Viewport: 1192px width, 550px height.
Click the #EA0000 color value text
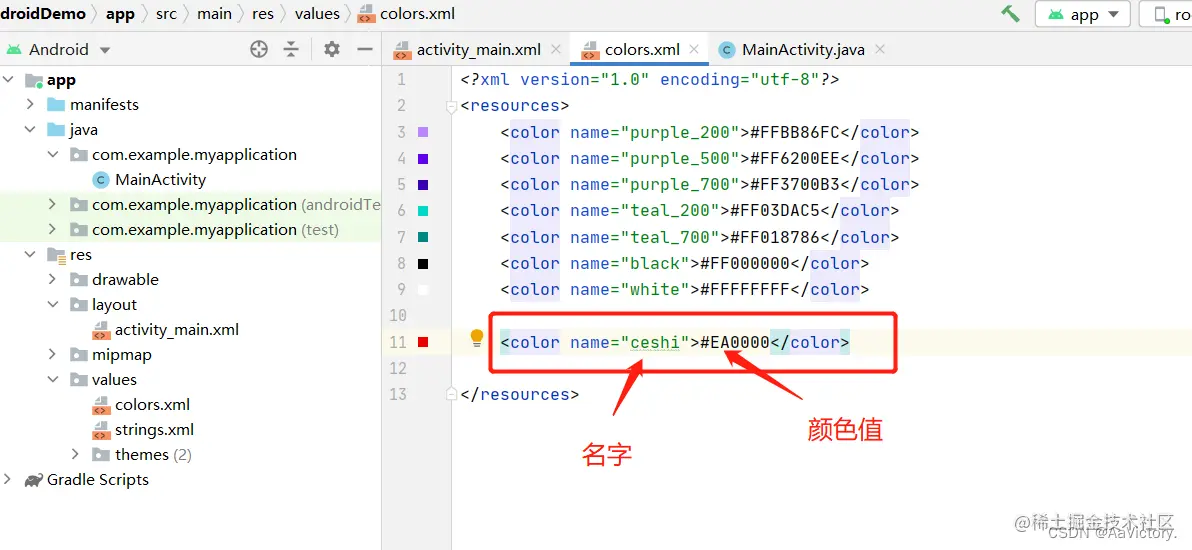point(735,342)
